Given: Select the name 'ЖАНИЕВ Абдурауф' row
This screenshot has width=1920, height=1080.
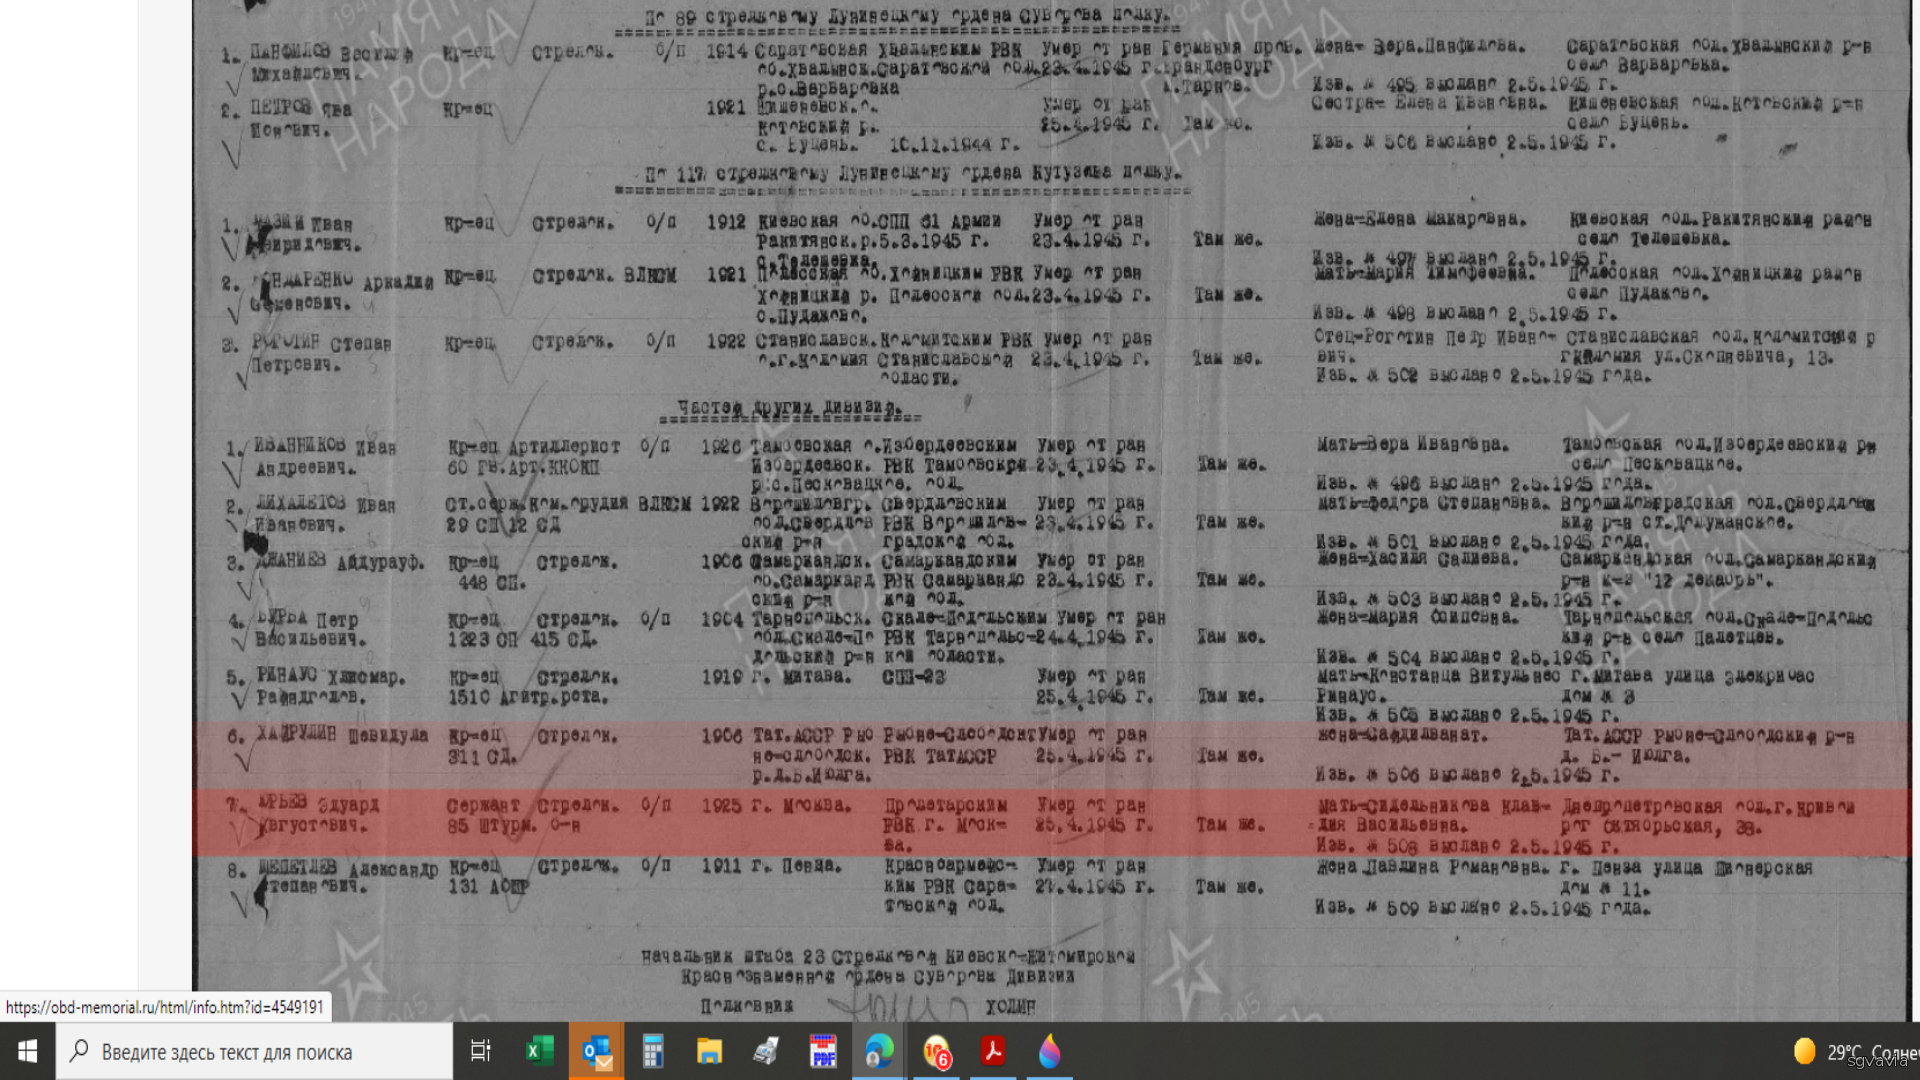Looking at the screenshot, I should (x=339, y=562).
